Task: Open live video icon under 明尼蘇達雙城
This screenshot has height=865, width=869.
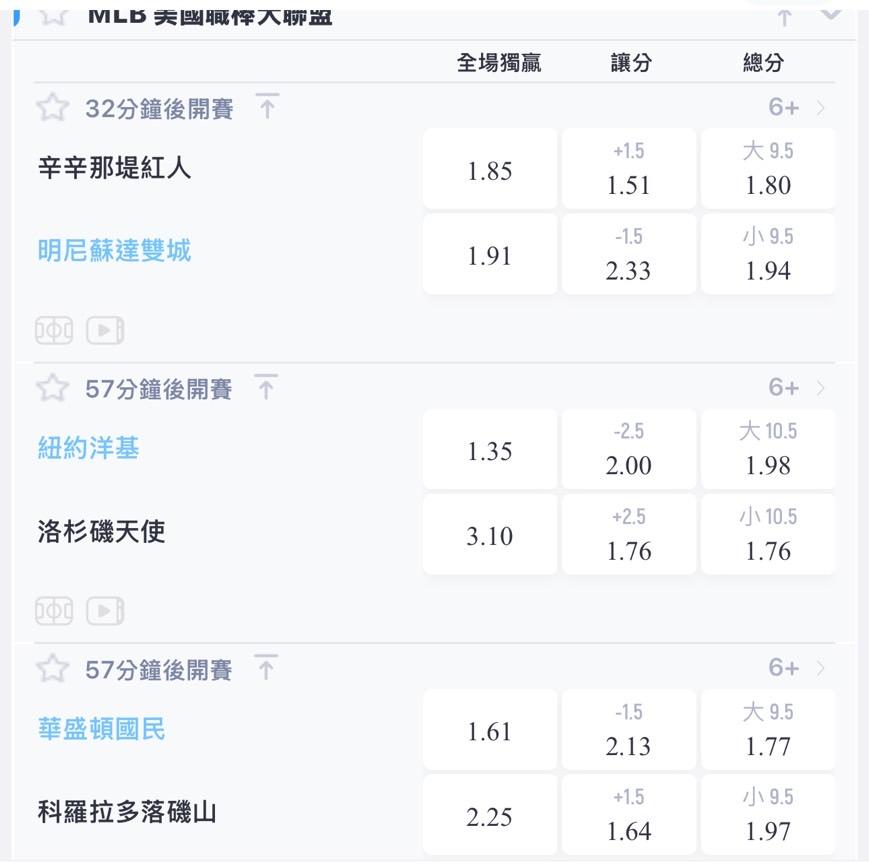Action: [105, 330]
